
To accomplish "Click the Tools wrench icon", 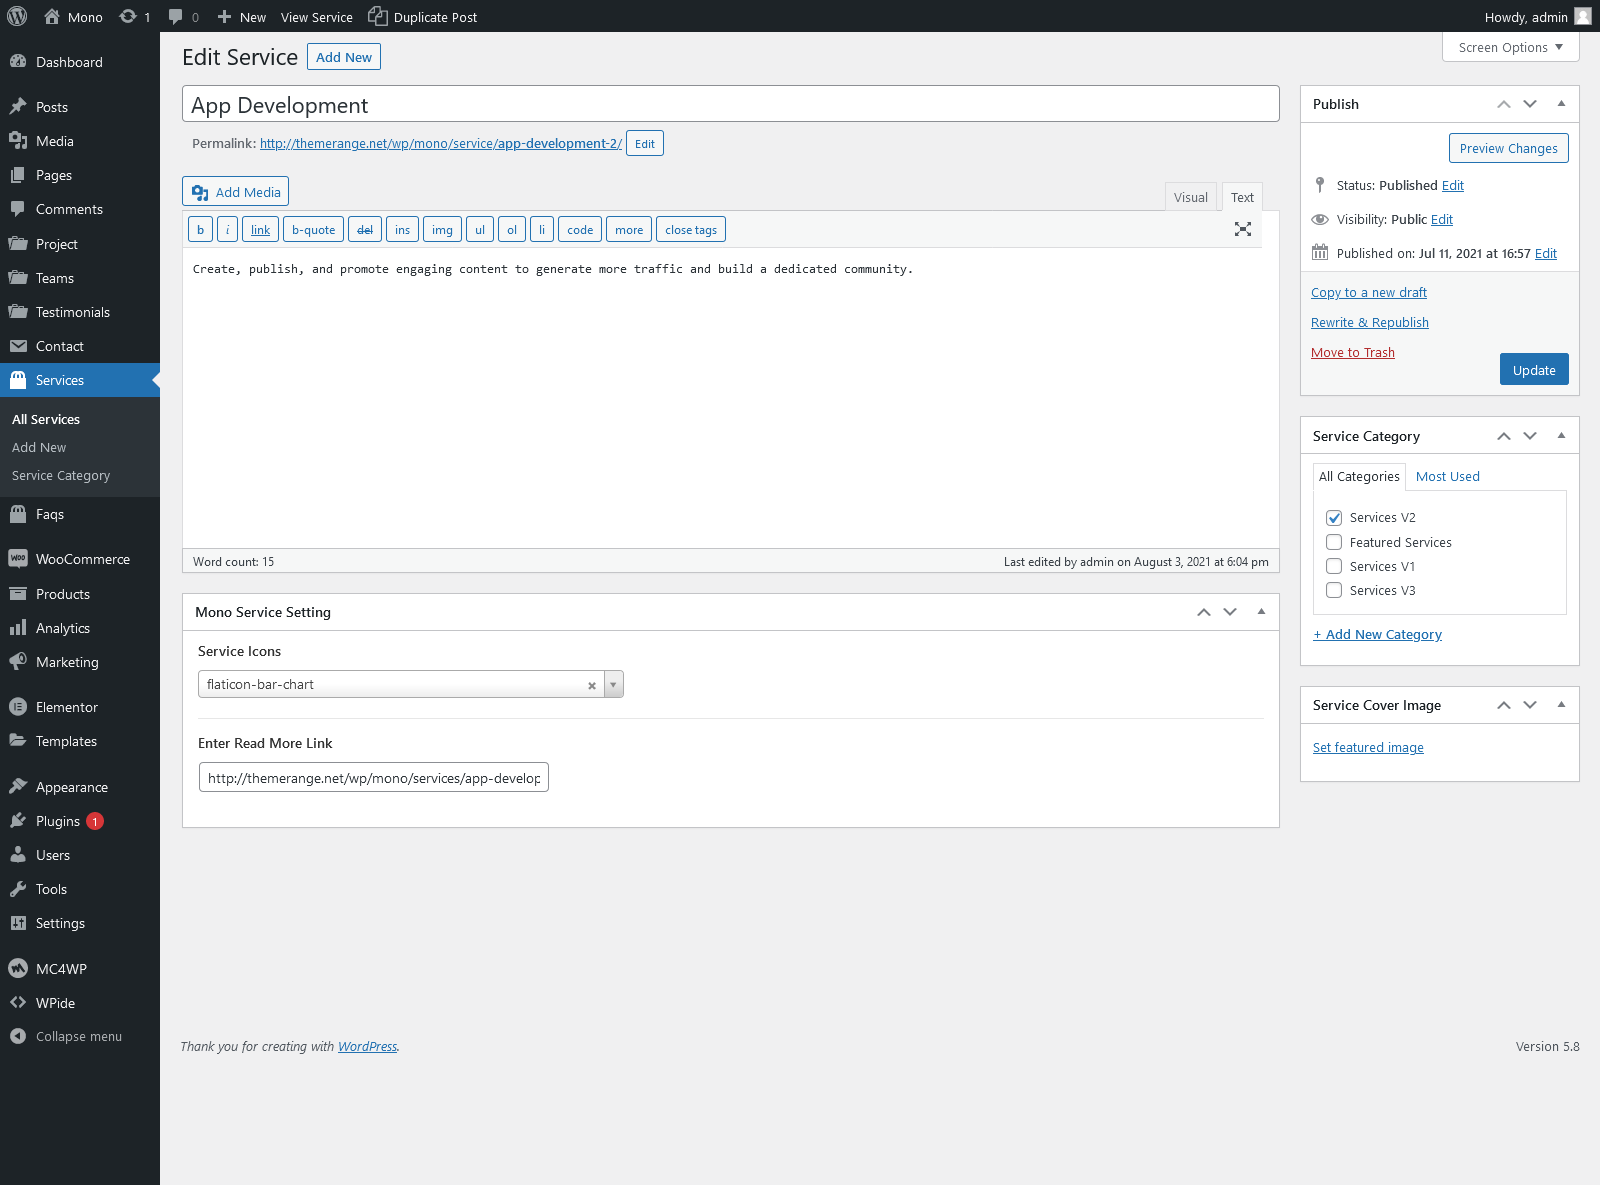I will click(18, 889).
